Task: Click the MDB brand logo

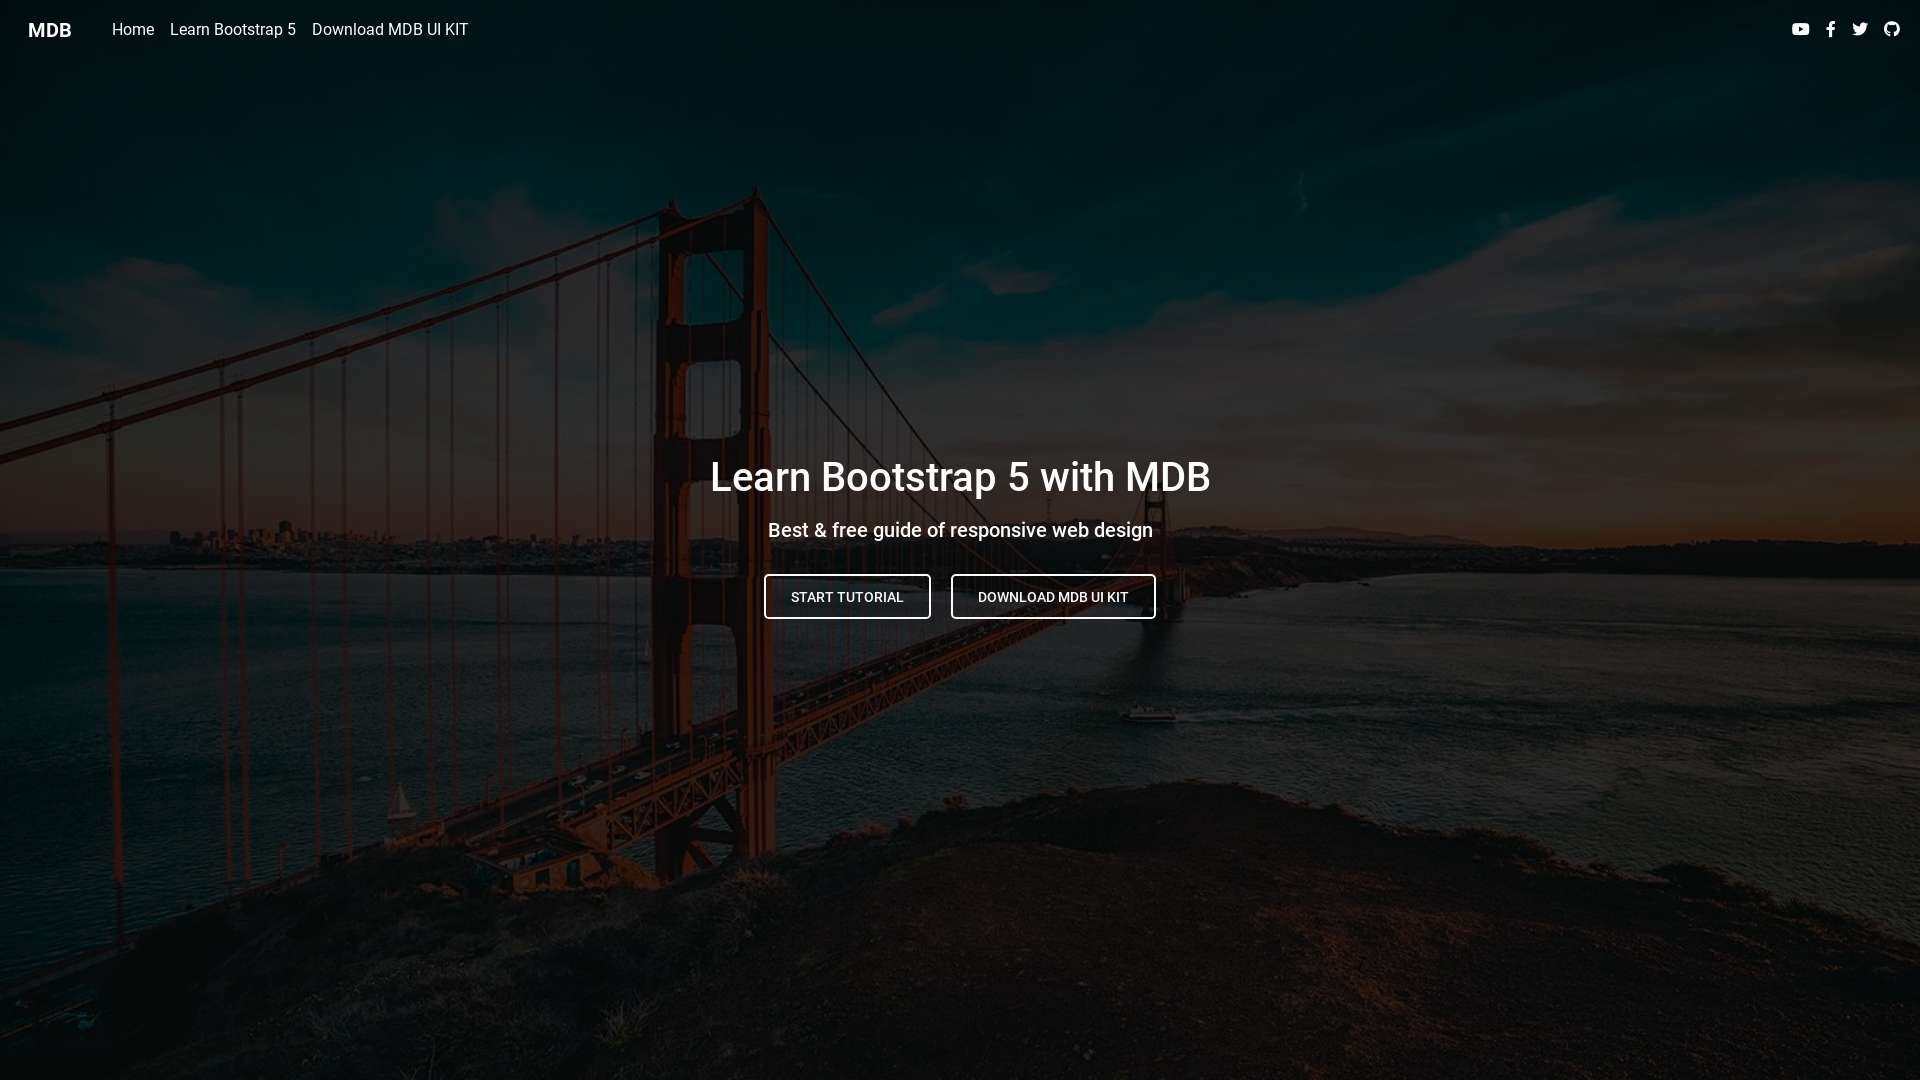Action: 50,30
